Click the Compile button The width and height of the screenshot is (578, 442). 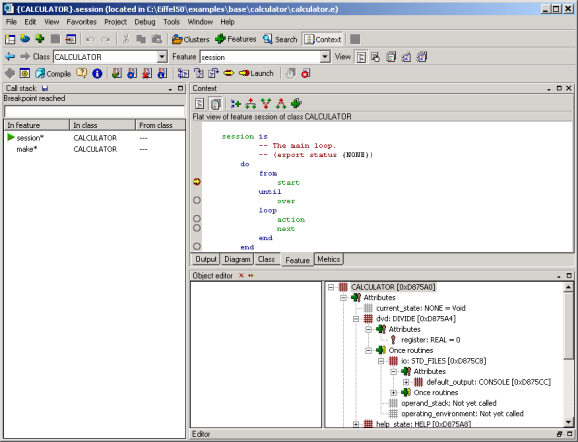(x=53, y=73)
